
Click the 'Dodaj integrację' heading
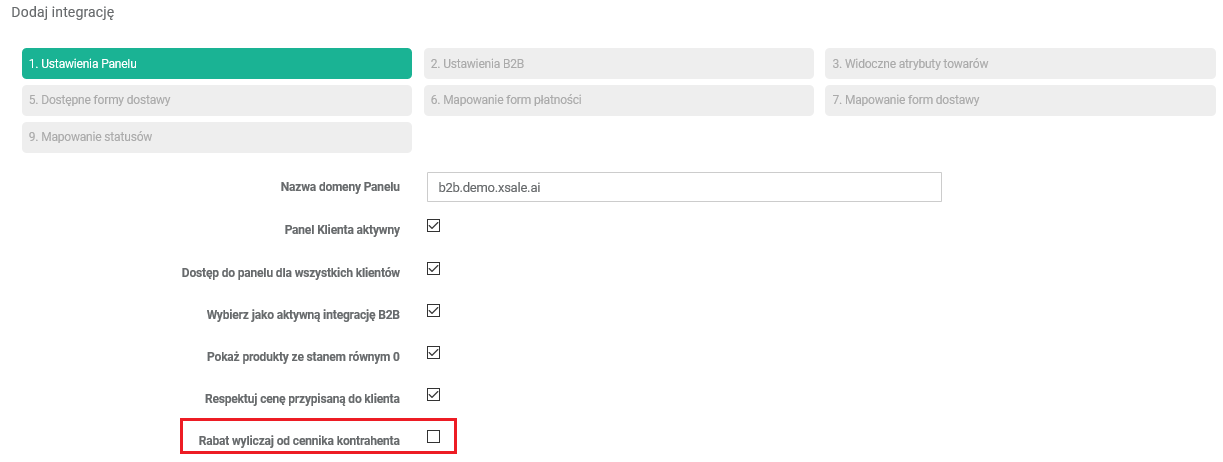tap(61, 12)
